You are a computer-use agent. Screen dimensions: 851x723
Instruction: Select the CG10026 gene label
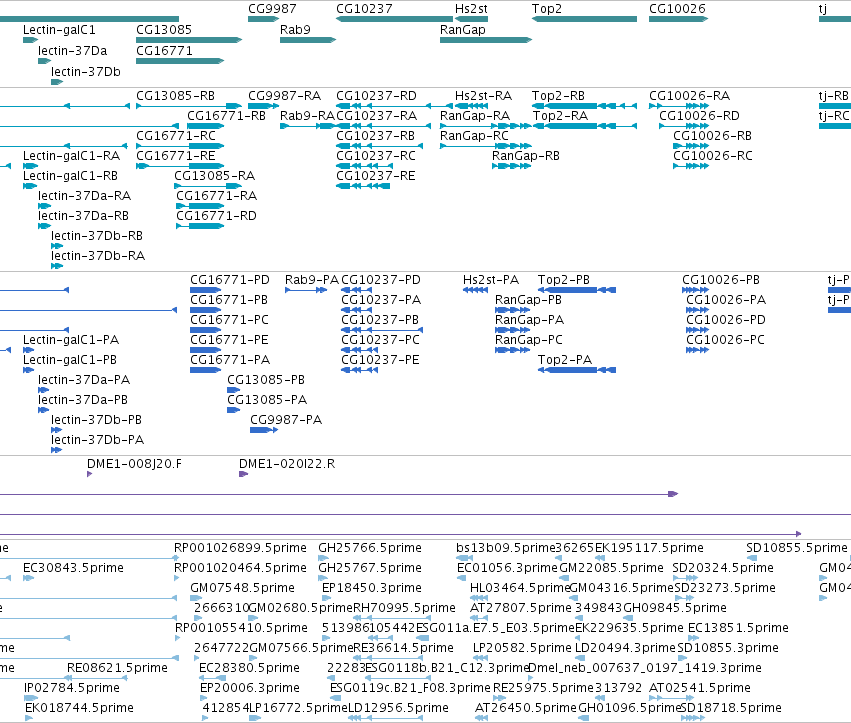677,9
